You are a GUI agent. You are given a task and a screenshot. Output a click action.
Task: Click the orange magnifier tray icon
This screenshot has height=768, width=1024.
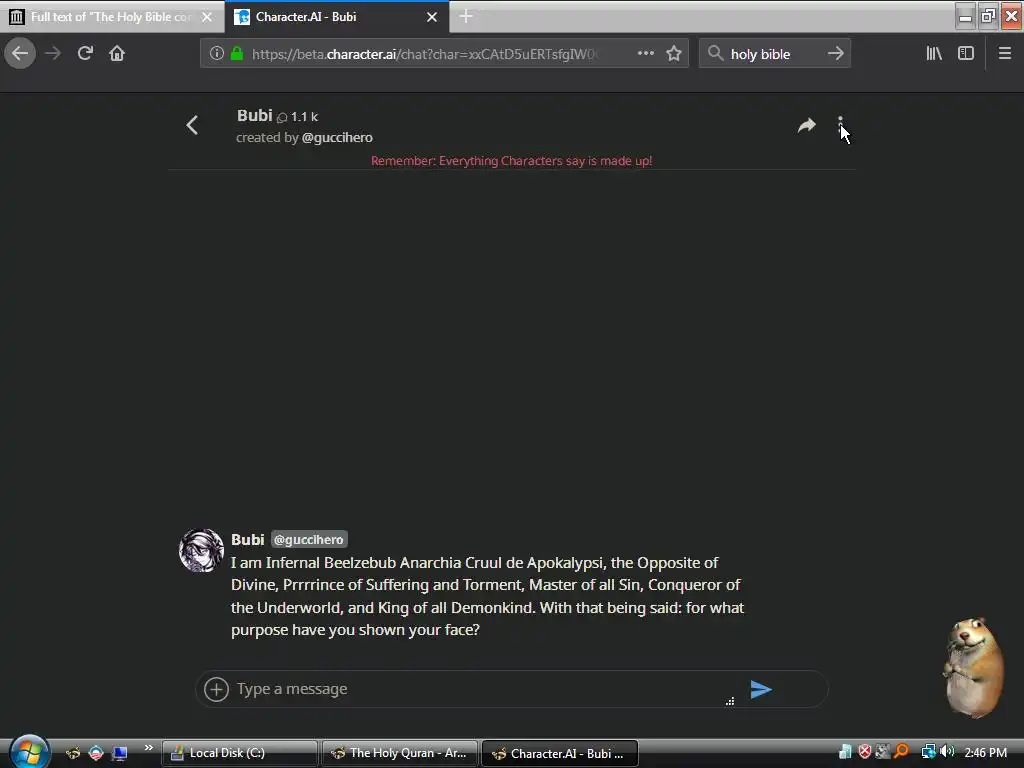click(902, 752)
